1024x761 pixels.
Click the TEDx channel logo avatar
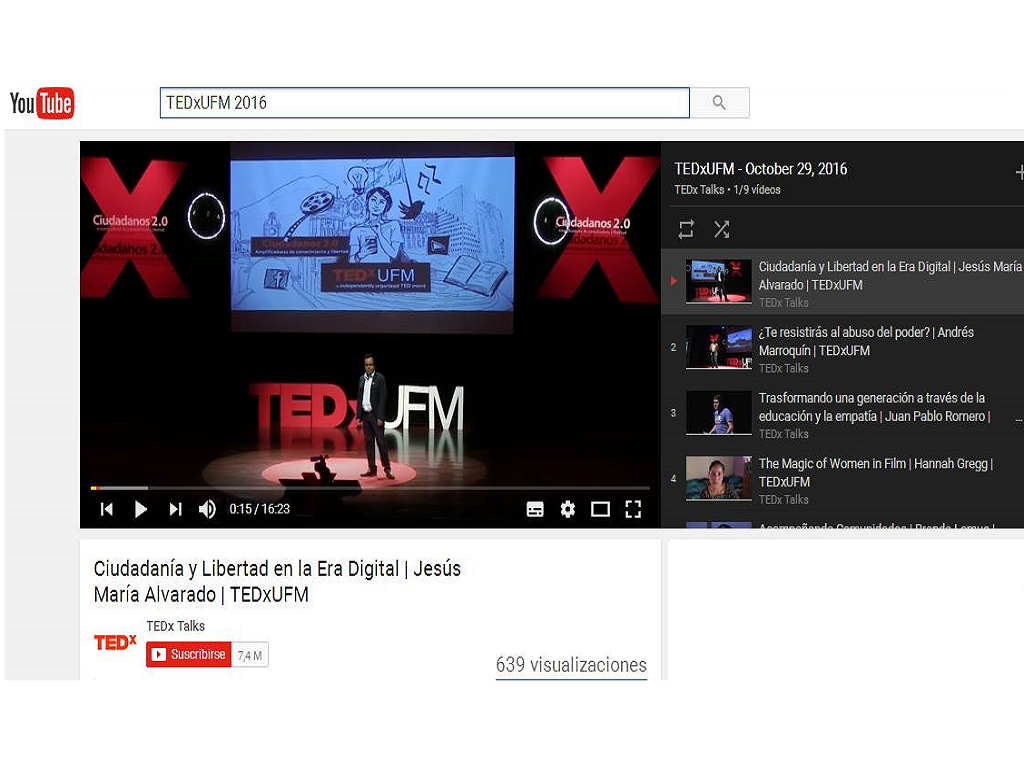tap(115, 643)
